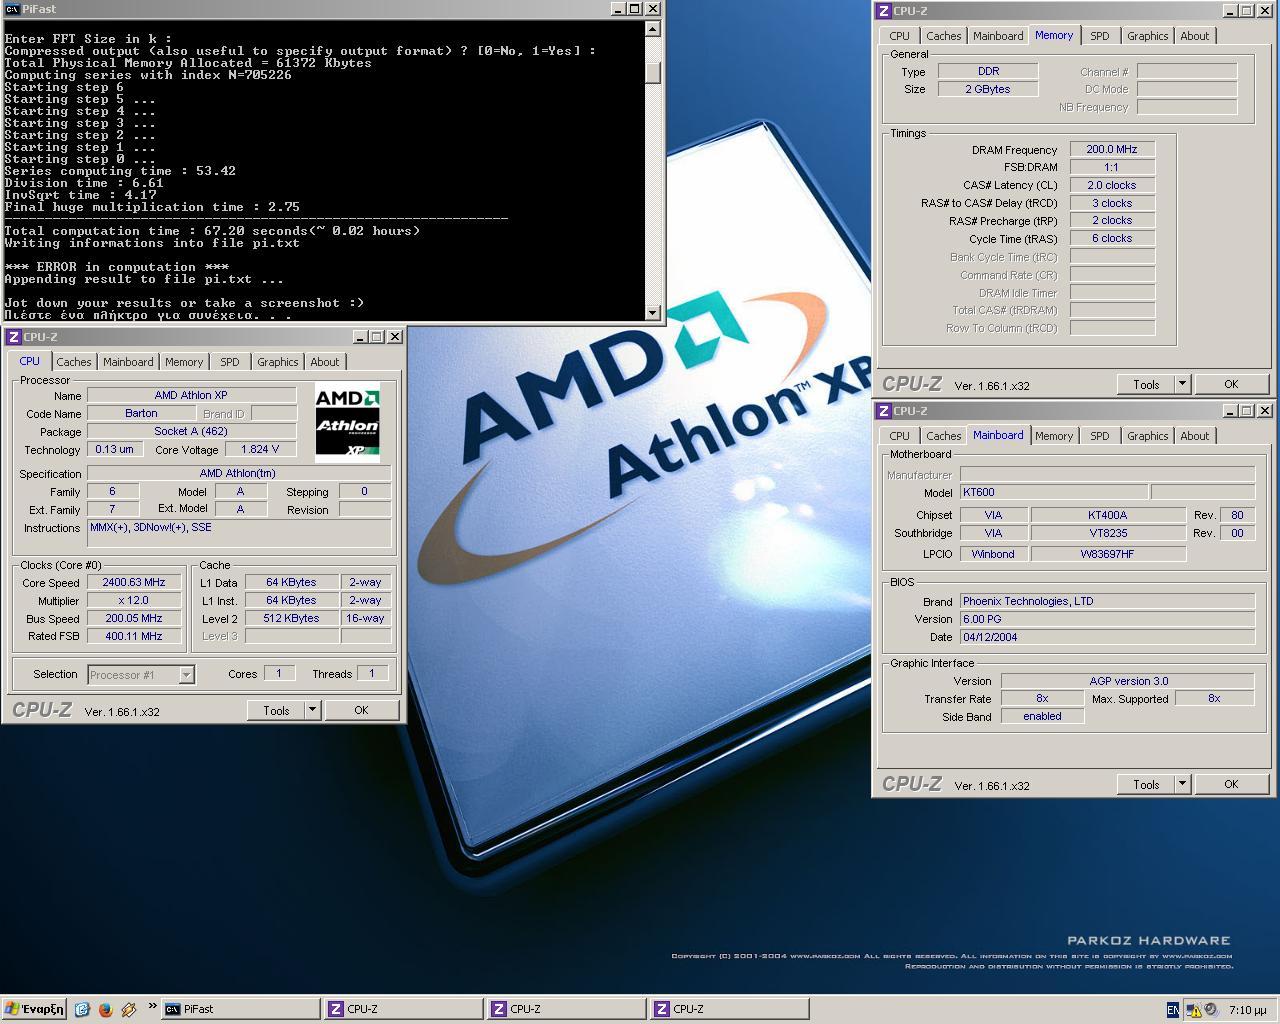Select About tab in the Memory window
Viewport: 1280px width, 1024px height.
click(1194, 36)
